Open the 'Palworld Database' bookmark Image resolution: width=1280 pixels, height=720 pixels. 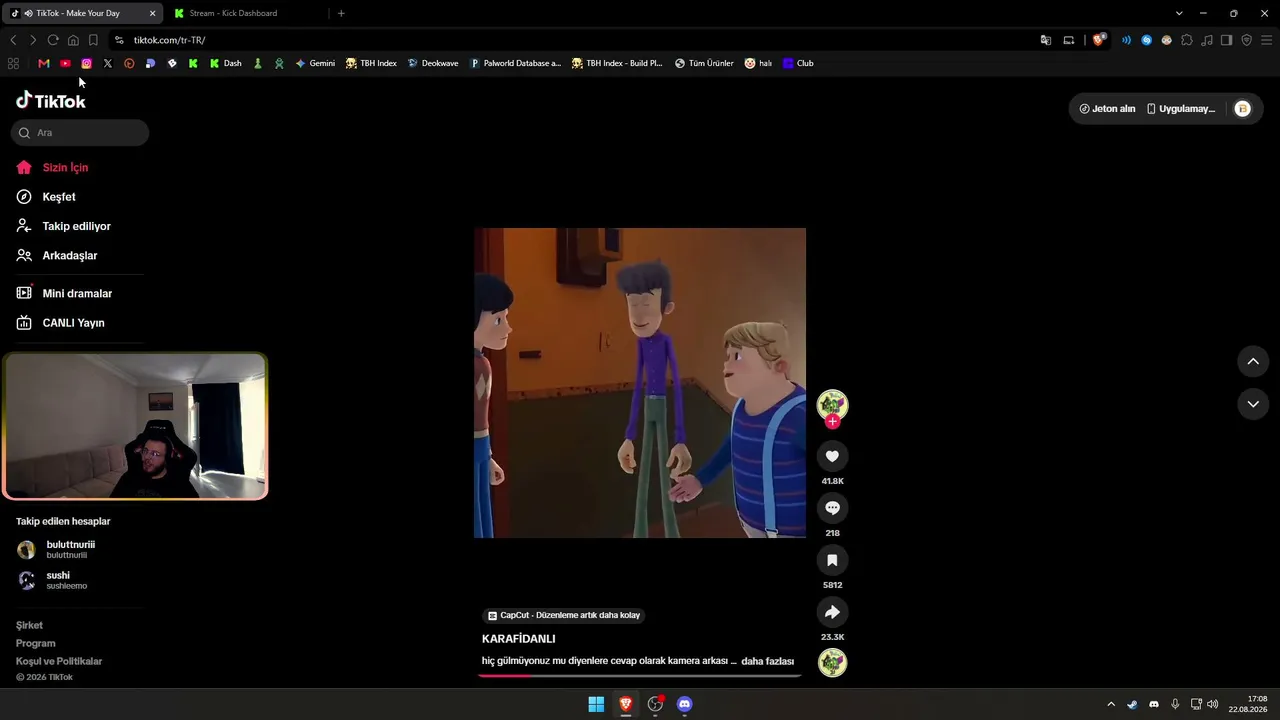[516, 63]
